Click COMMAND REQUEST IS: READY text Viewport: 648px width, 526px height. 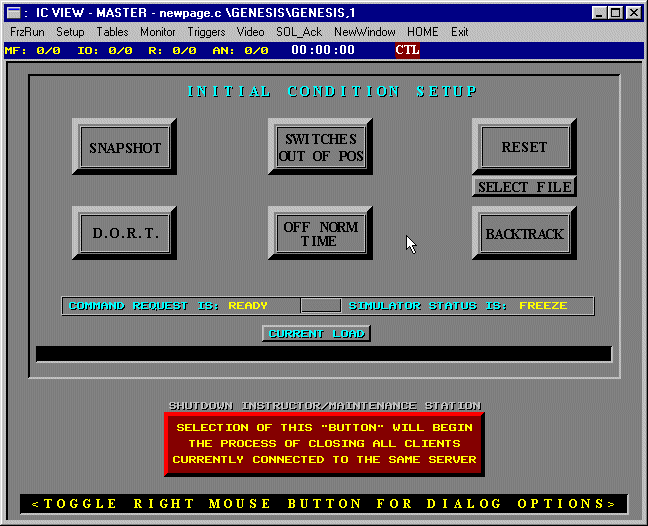(168, 305)
